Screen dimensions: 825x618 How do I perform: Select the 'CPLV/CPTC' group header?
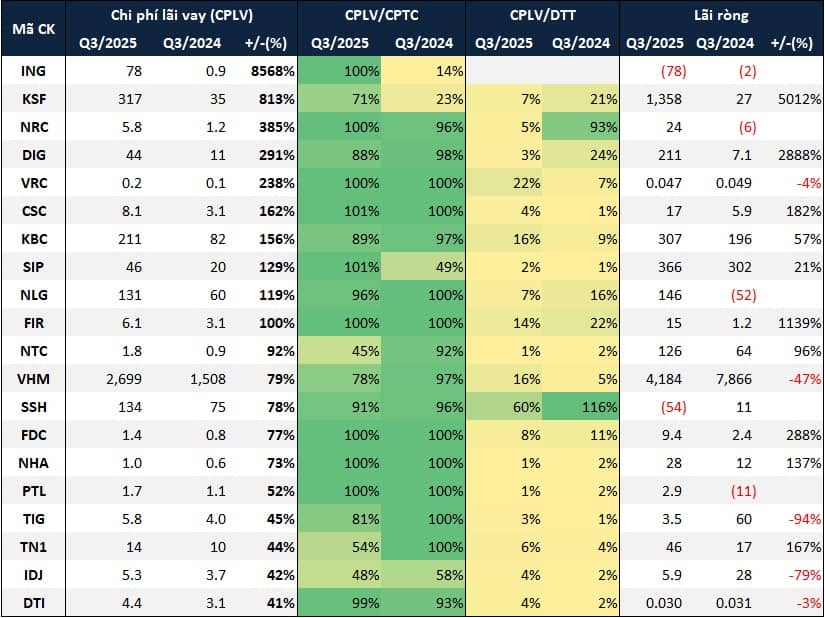[x=381, y=15]
